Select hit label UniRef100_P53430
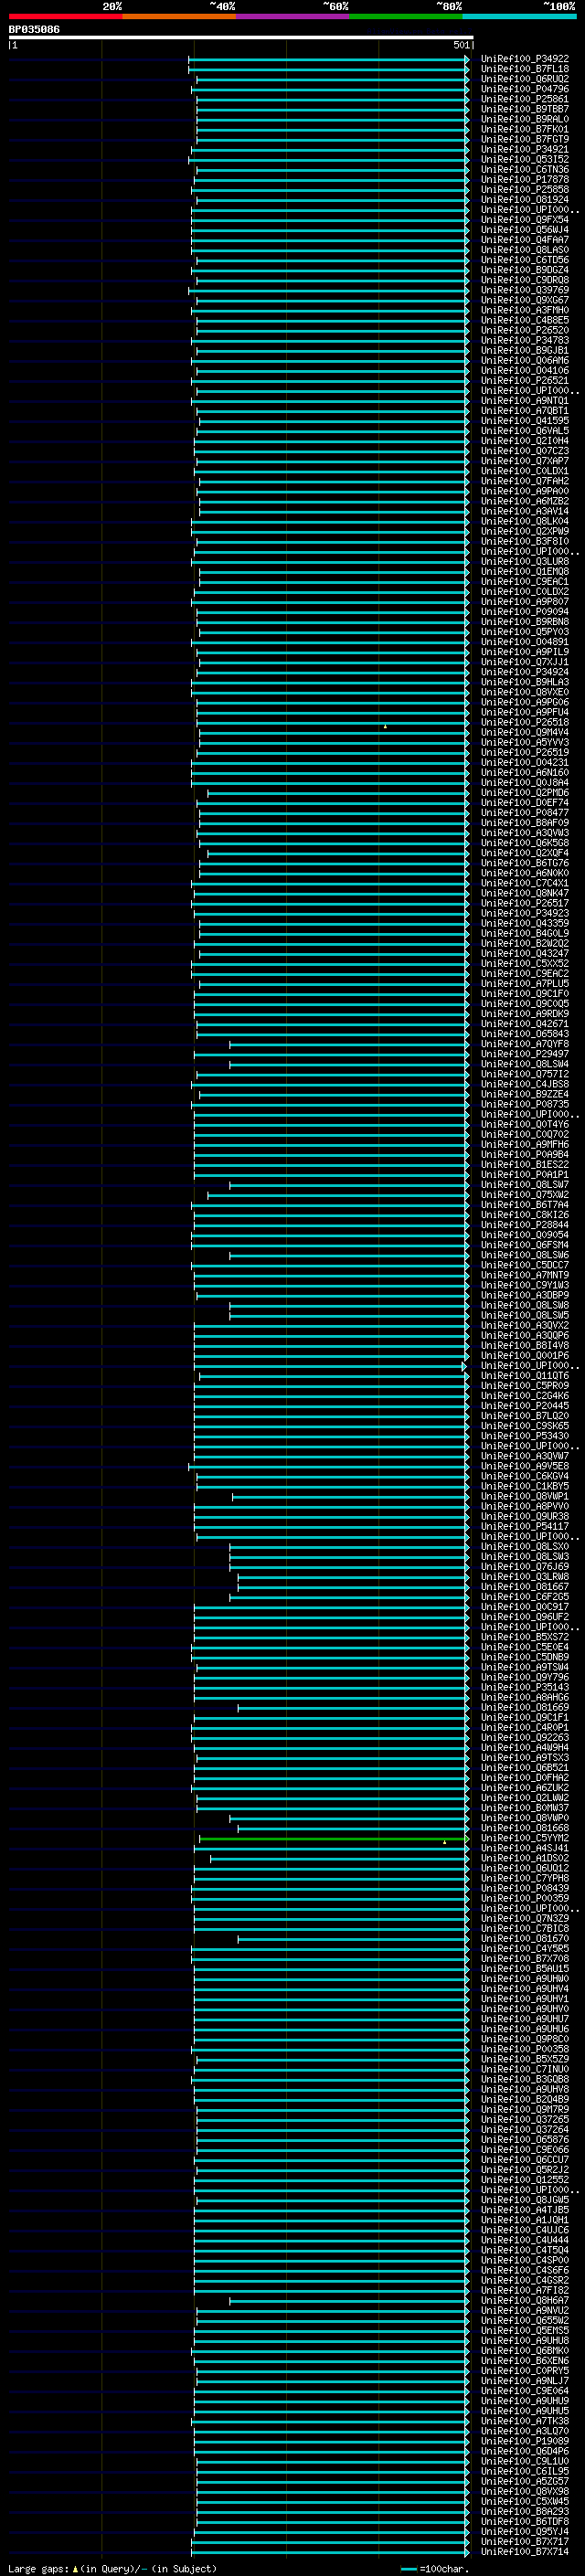Image resolution: width=585 pixels, height=2576 pixels. (x=525, y=1435)
